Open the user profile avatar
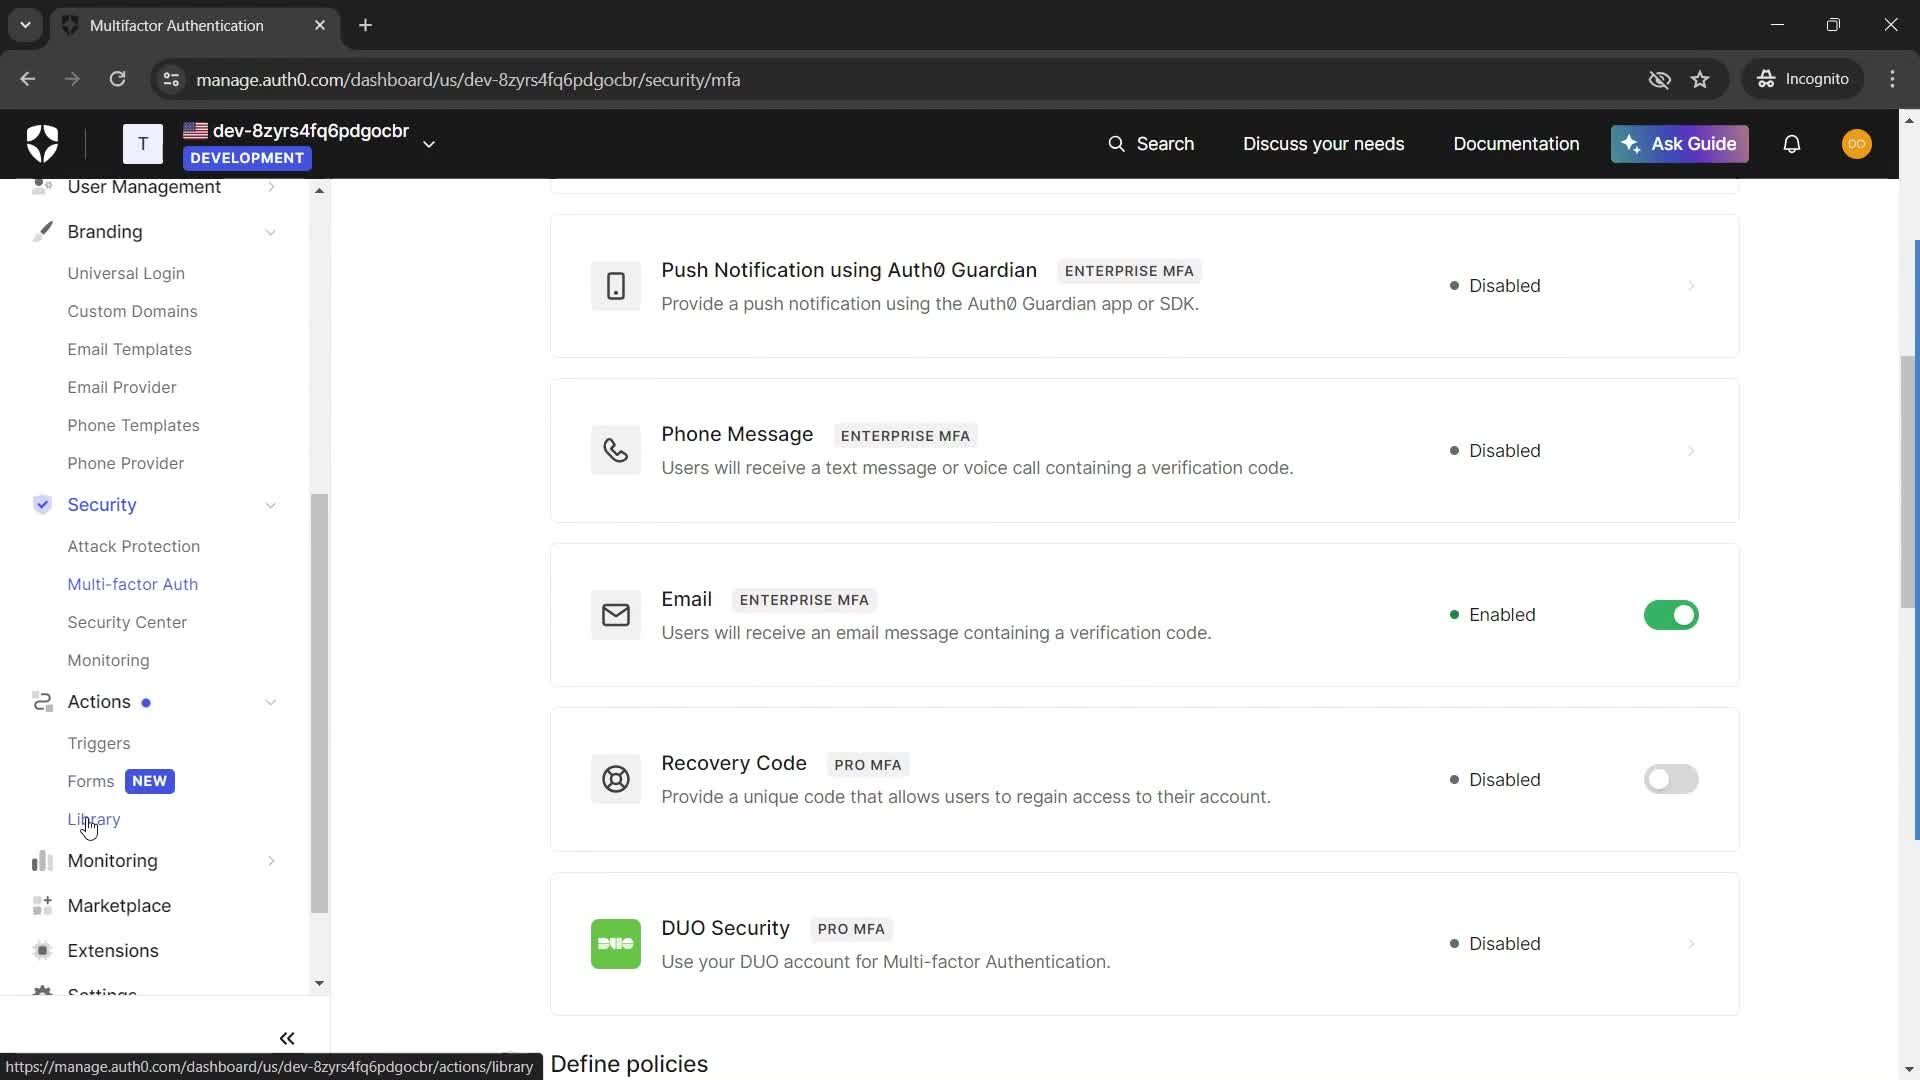The height and width of the screenshot is (1080, 1920). click(1857, 144)
